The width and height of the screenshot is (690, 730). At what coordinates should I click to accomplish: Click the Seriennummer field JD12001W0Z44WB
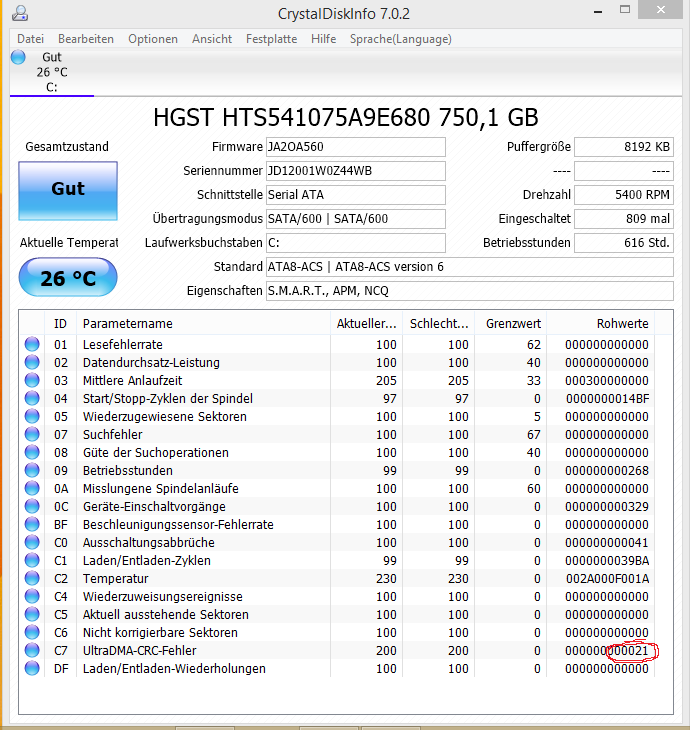tap(356, 171)
